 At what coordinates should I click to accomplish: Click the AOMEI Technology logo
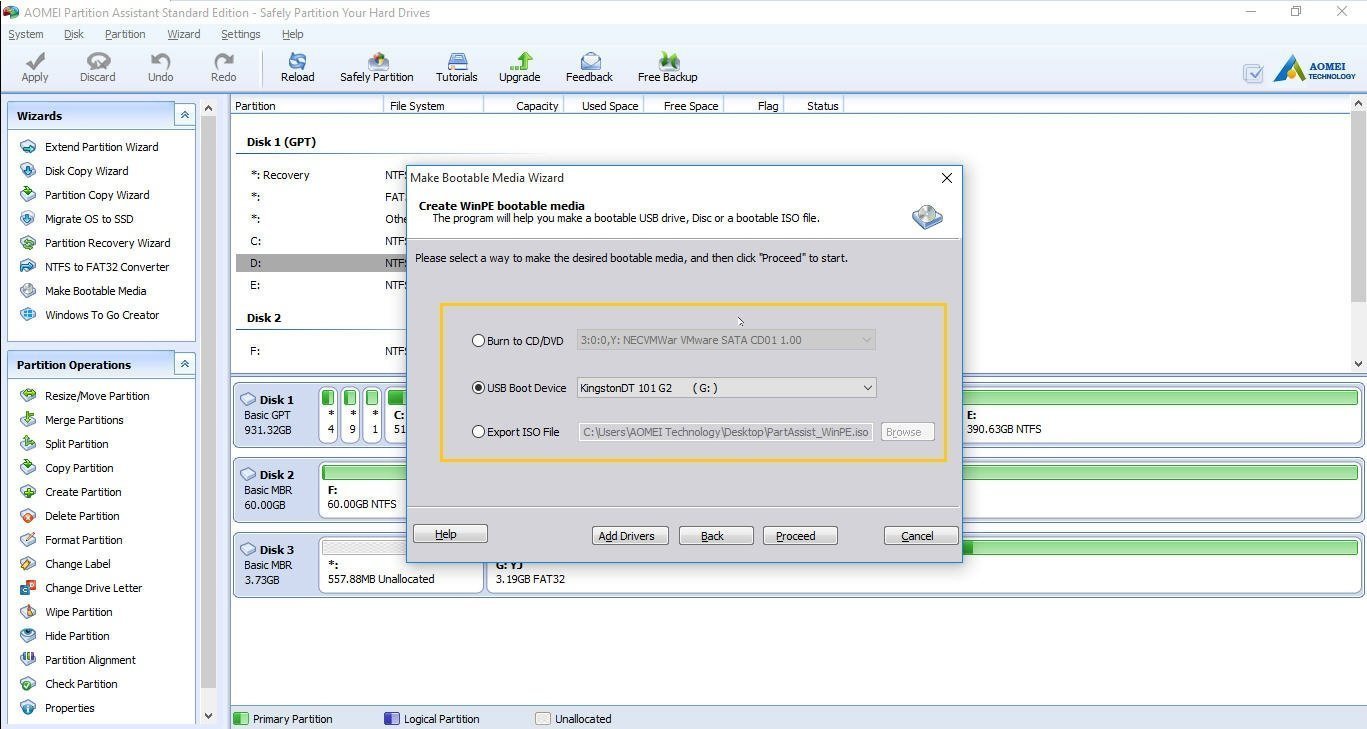1314,70
